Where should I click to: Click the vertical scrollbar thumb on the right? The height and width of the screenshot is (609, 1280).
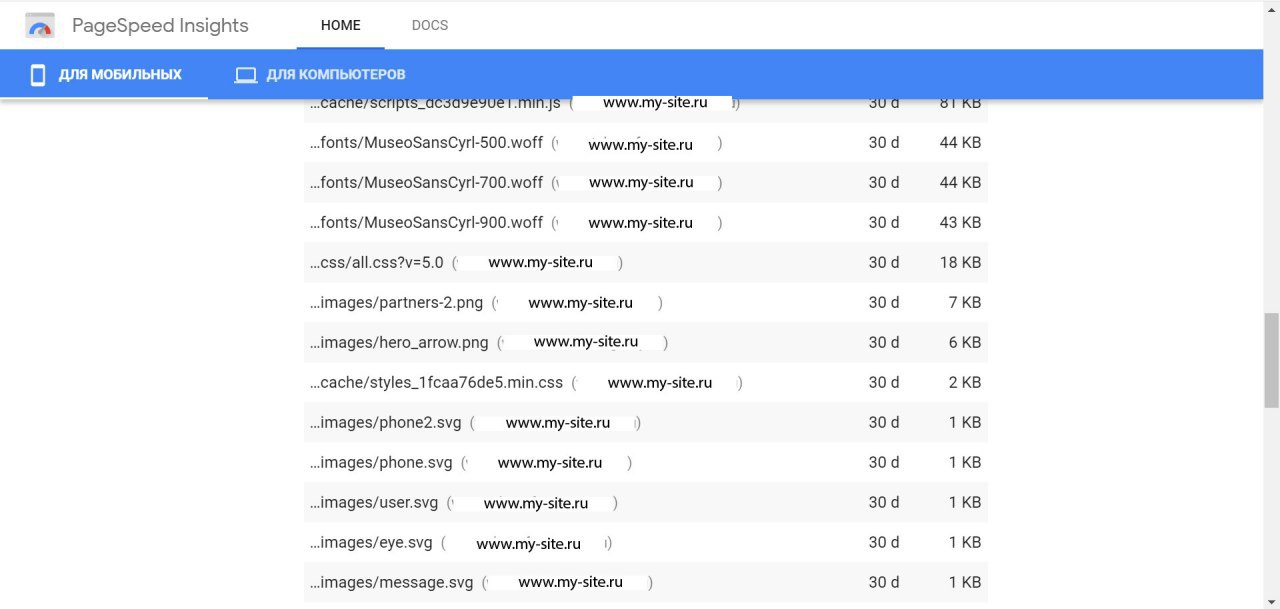1271,360
